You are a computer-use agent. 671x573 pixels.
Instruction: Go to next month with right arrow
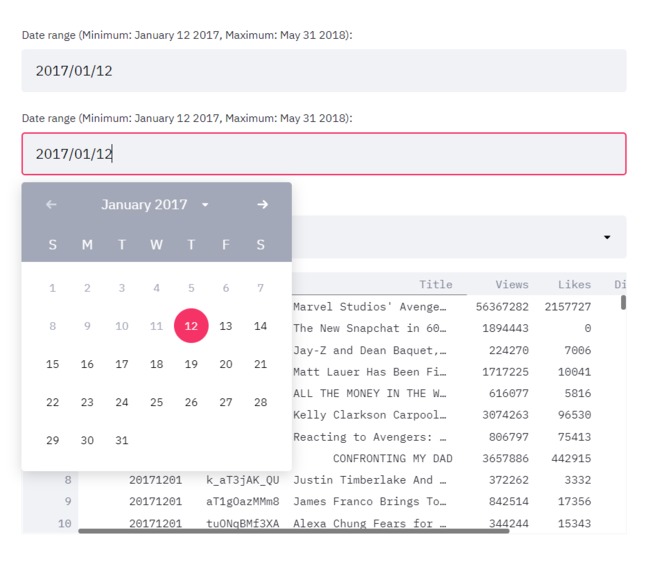coord(262,205)
